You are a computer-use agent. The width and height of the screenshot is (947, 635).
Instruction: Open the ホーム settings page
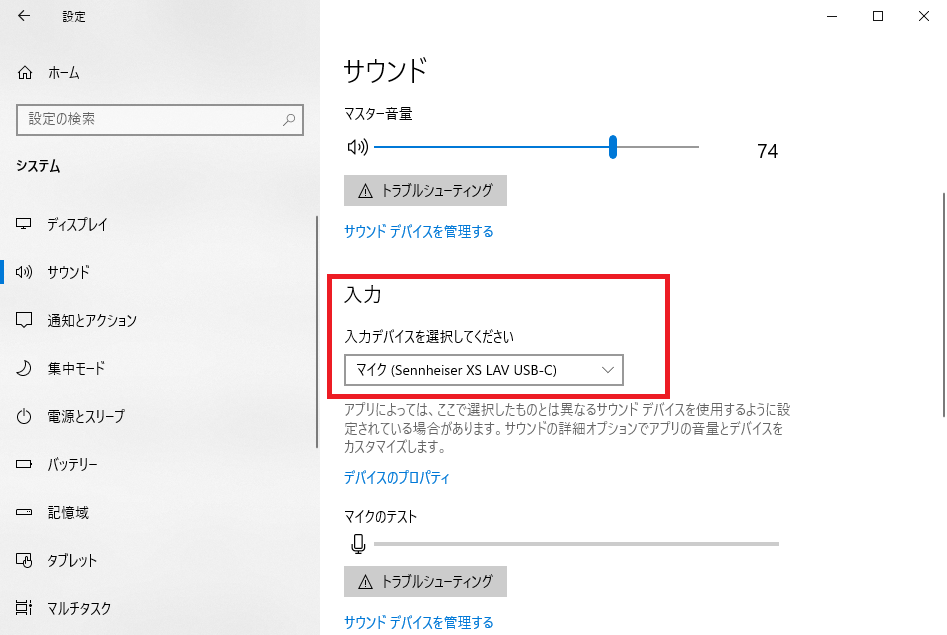pos(63,73)
